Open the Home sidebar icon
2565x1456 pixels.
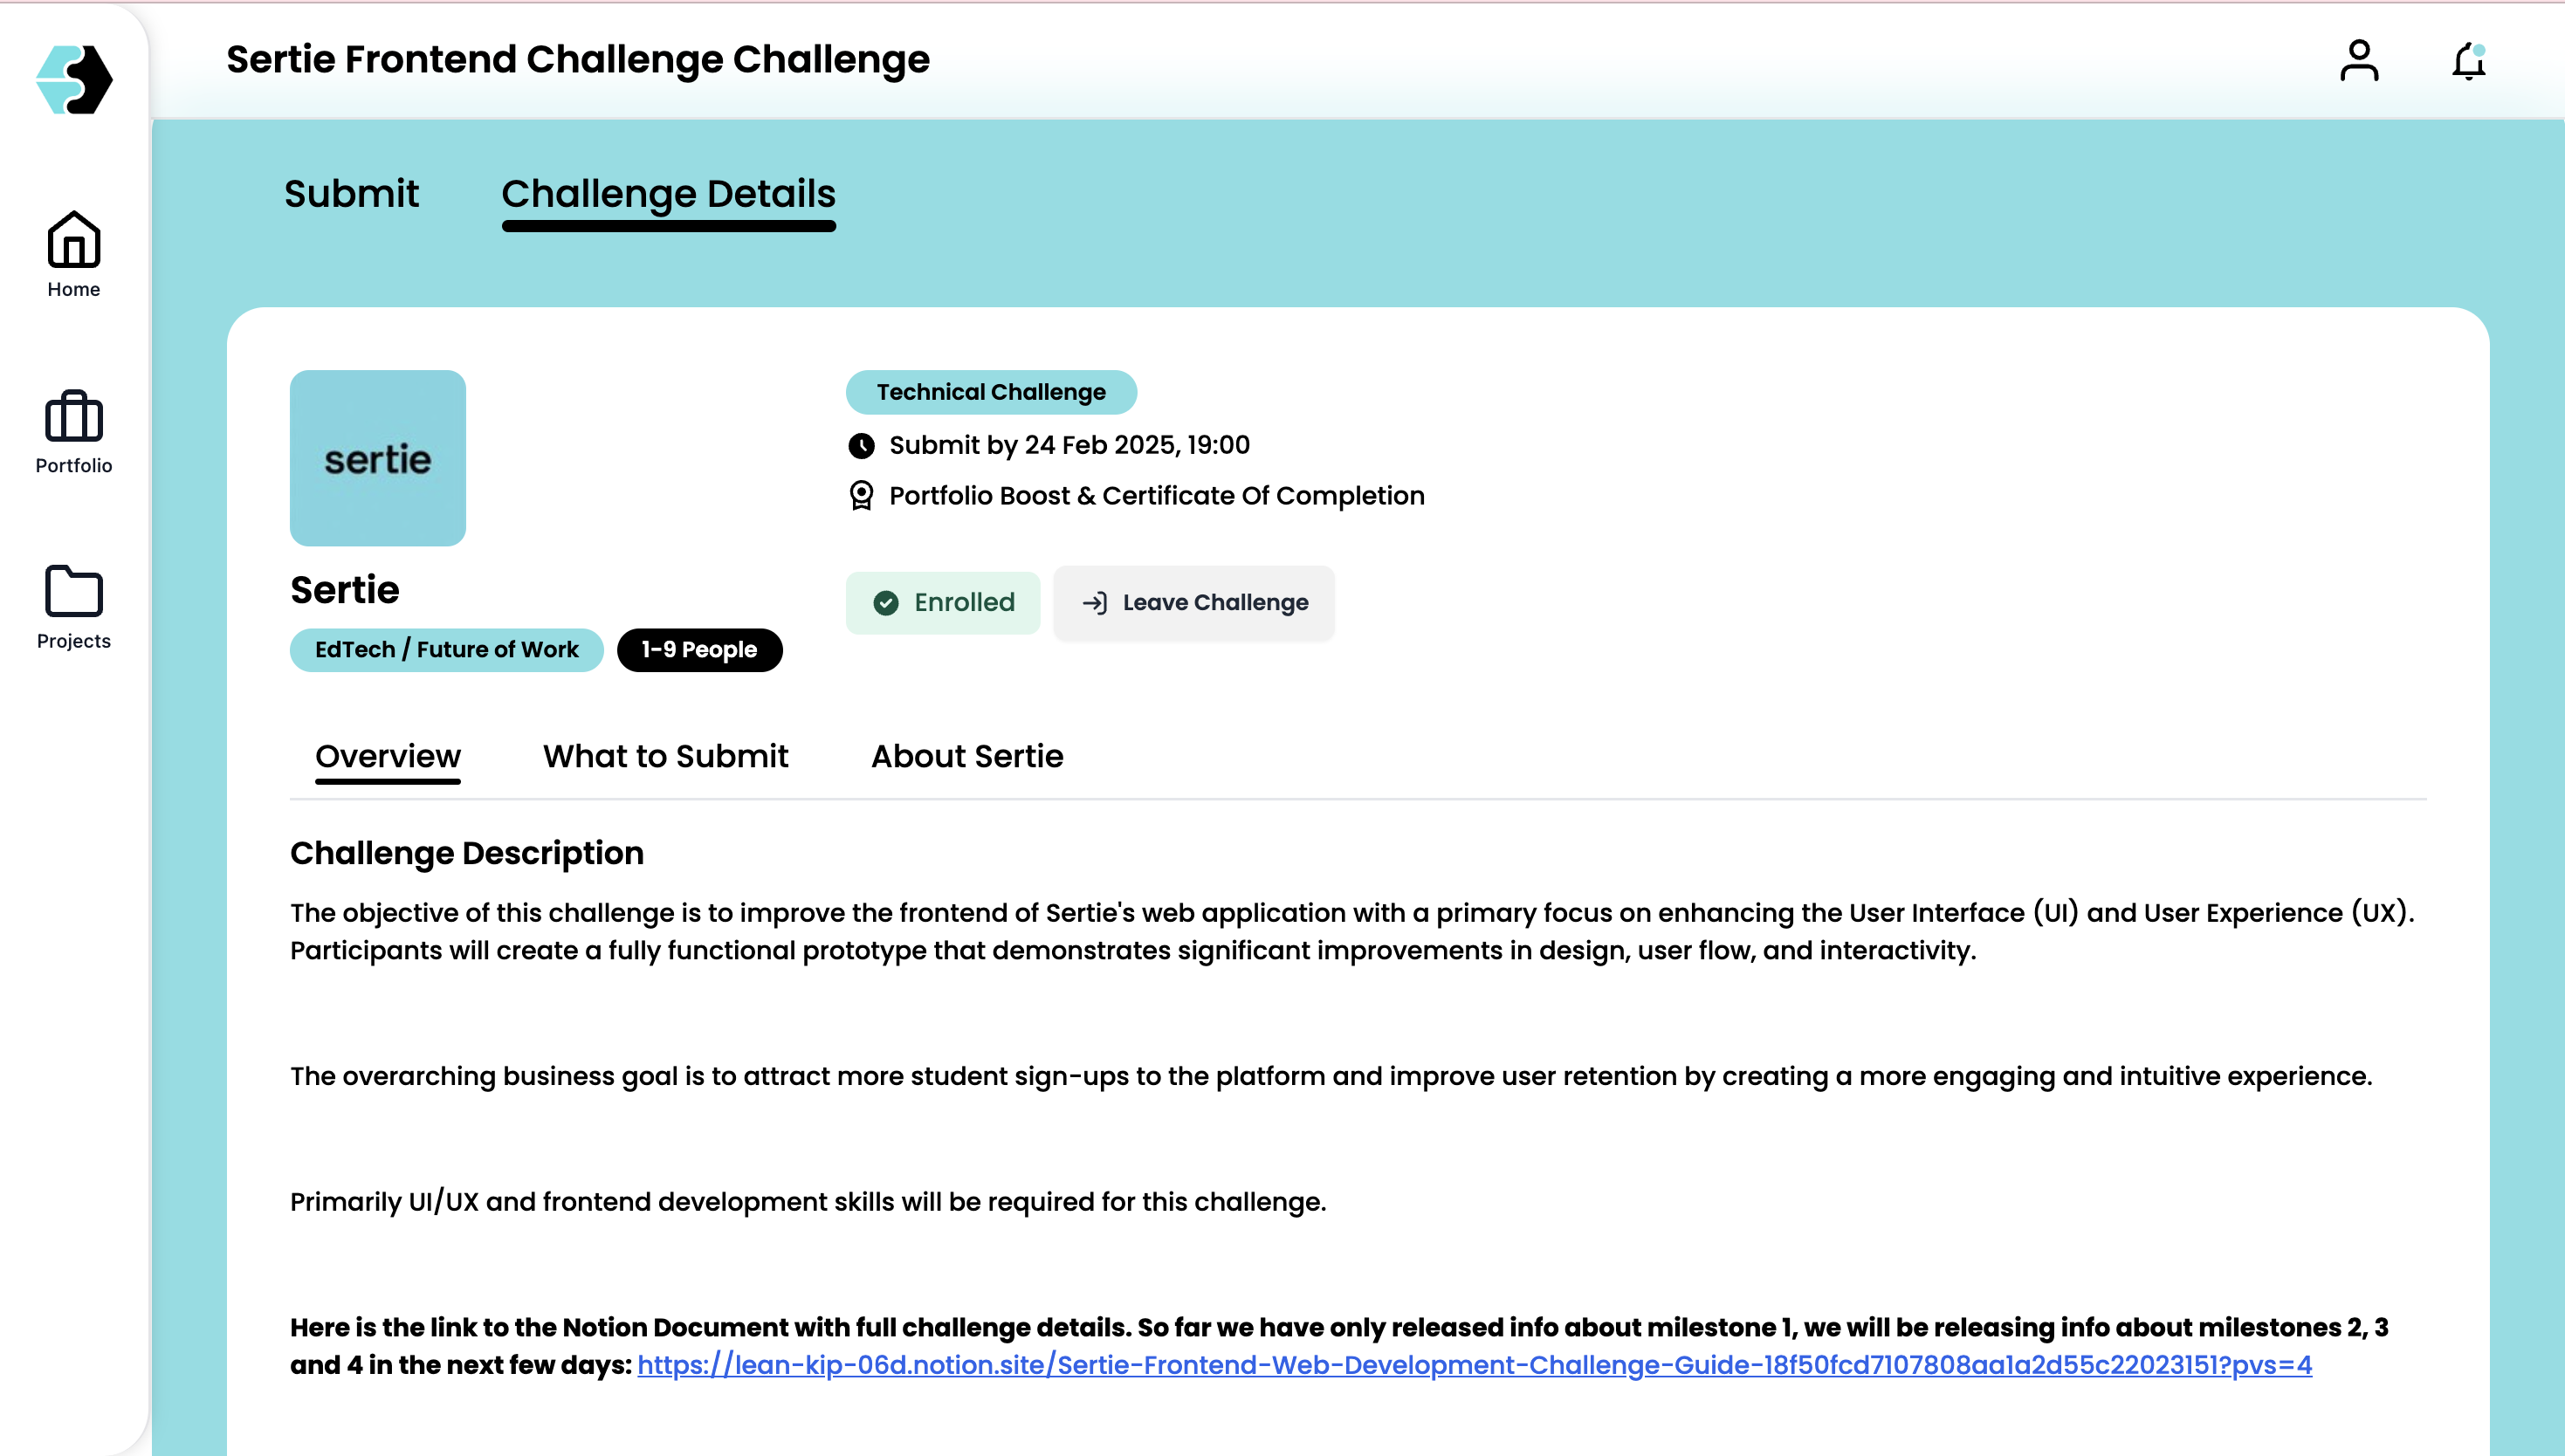74,240
